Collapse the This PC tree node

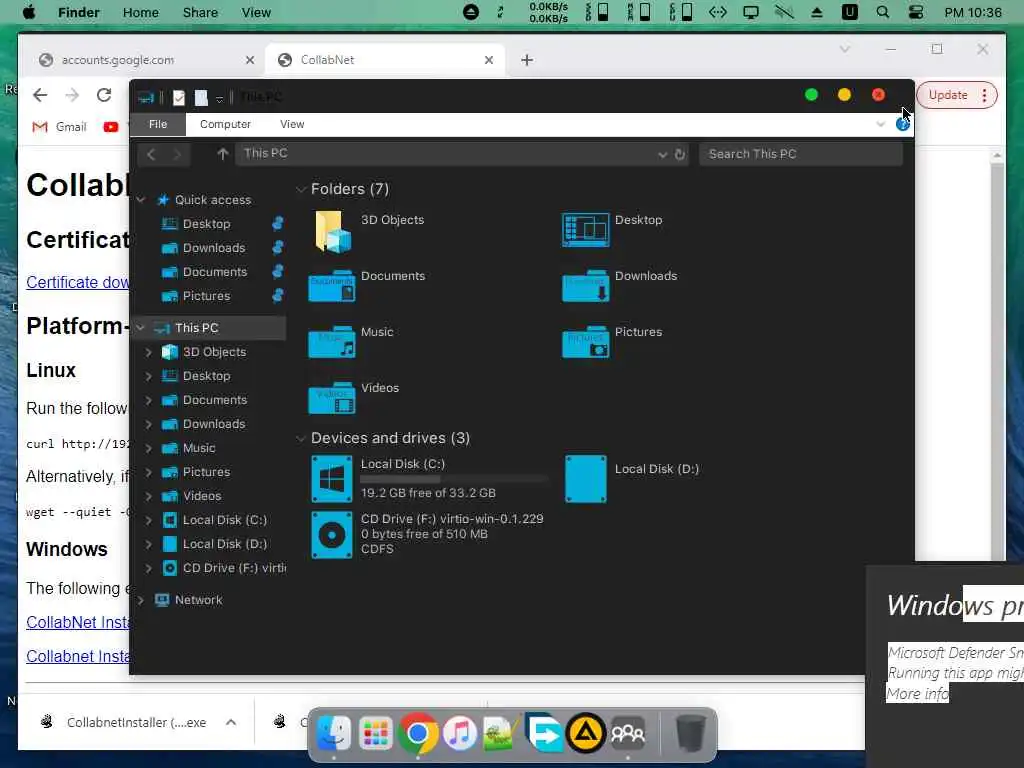(x=140, y=328)
